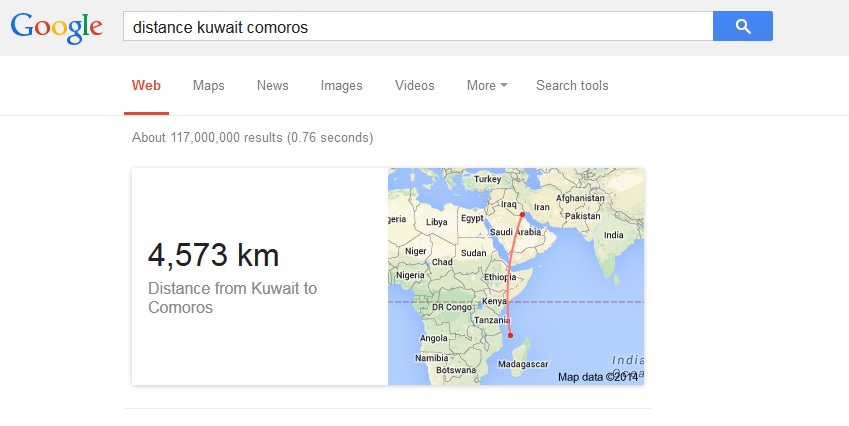The height and width of the screenshot is (426, 849).
Task: Click the blue magnifier search button
Action: point(742,27)
